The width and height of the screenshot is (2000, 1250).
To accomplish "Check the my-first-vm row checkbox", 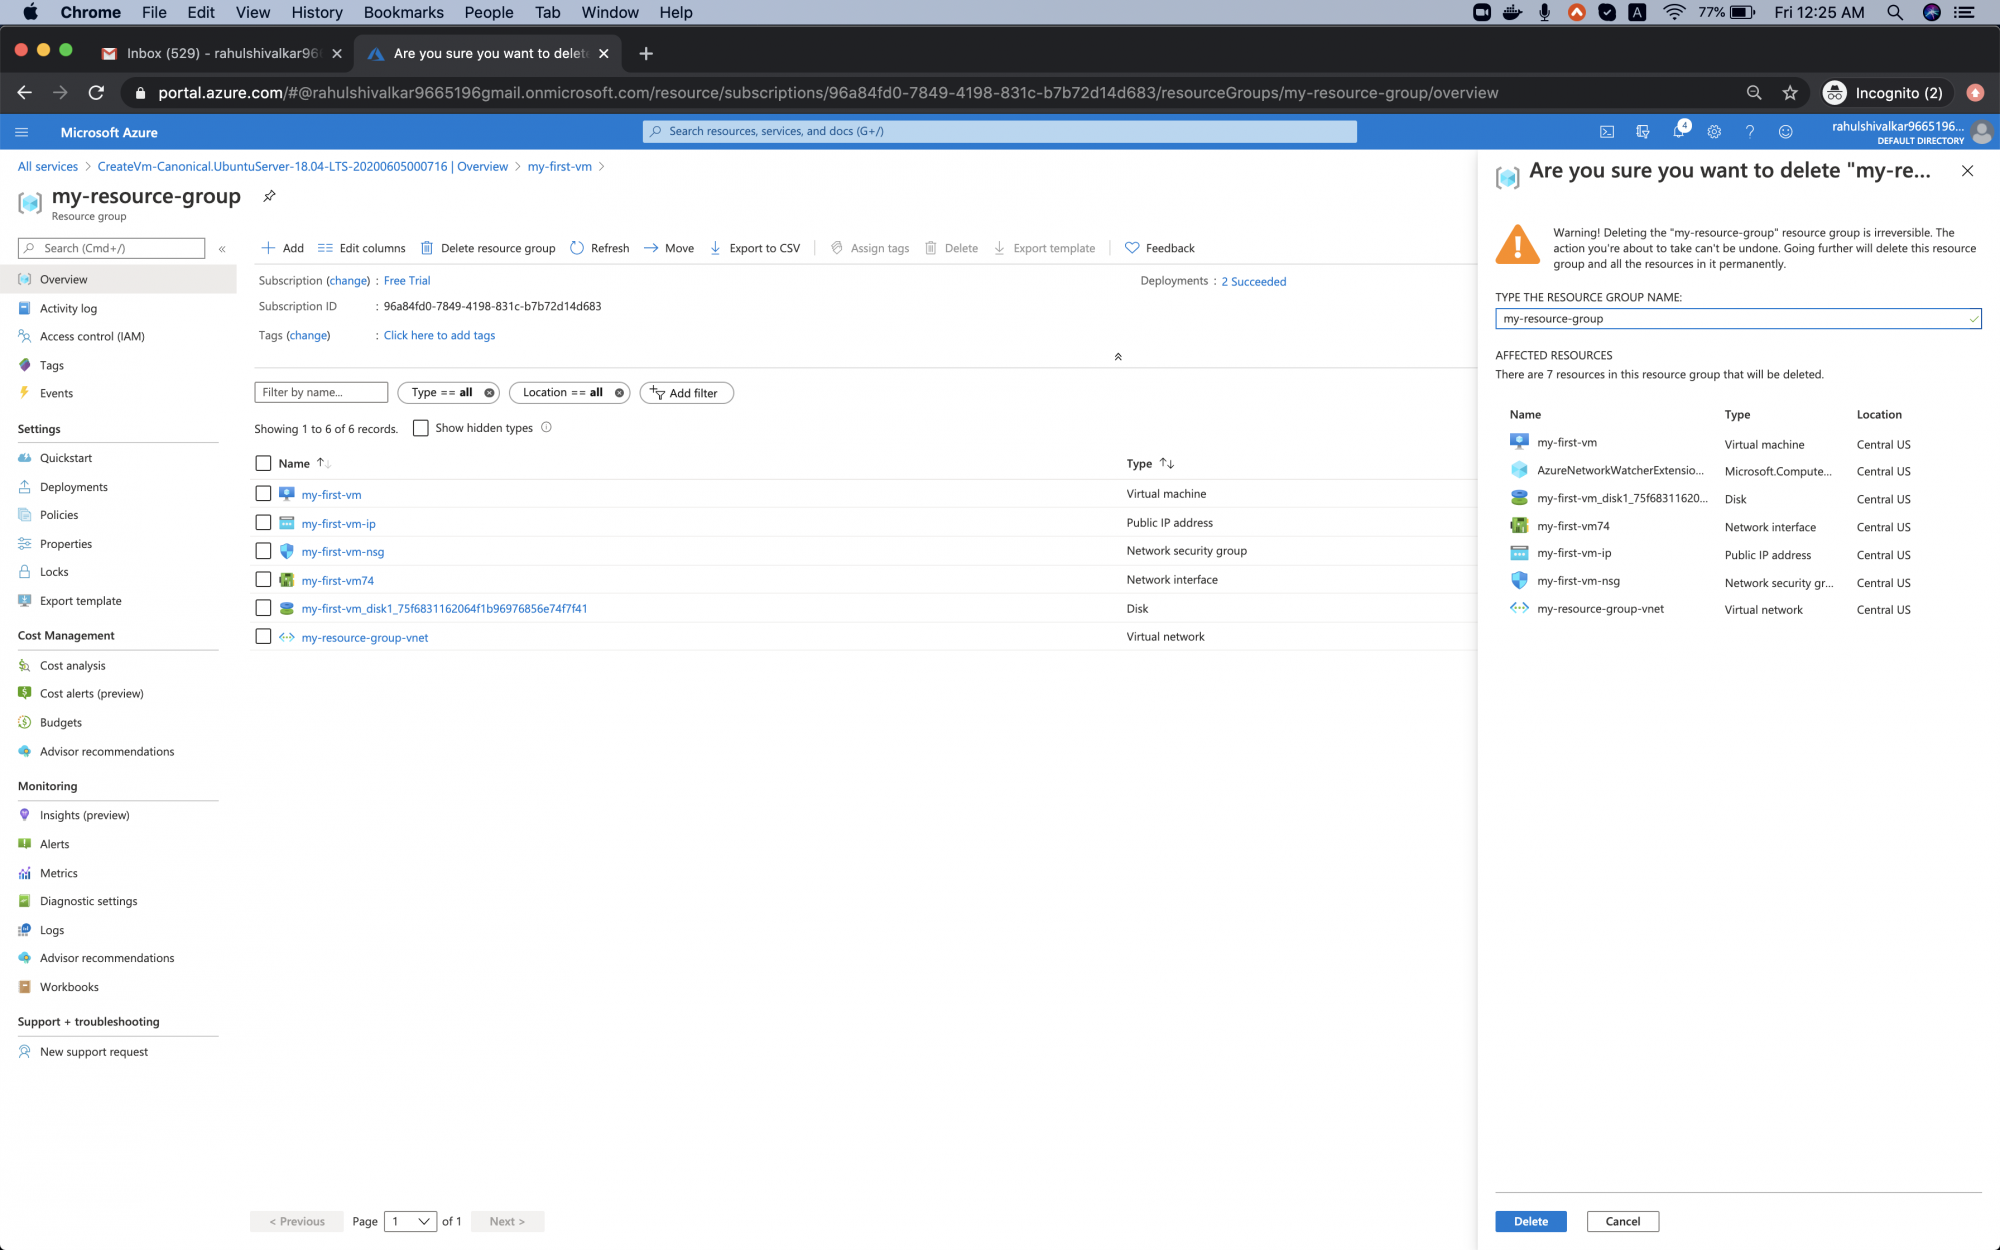I will pos(263,493).
